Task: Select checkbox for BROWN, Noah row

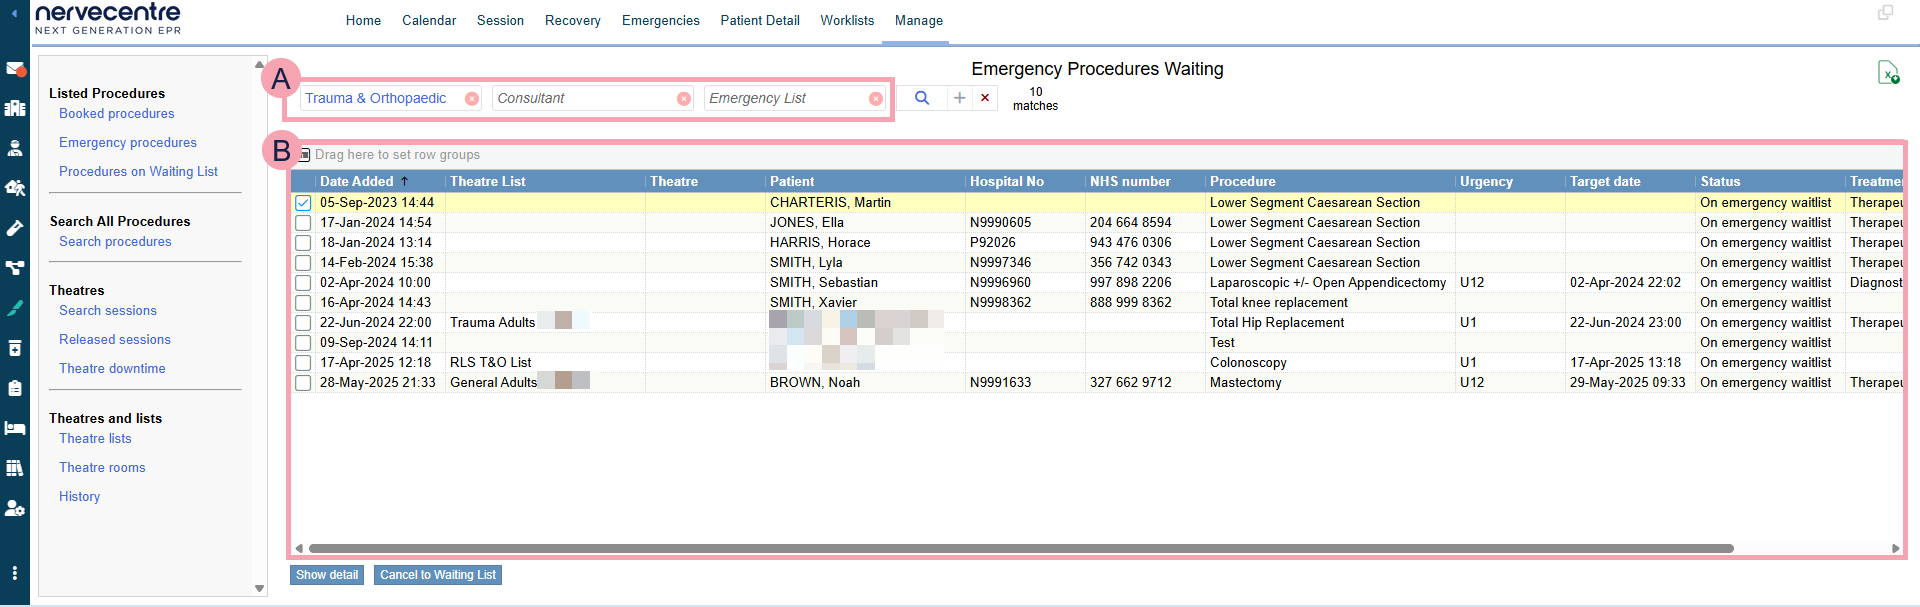Action: [303, 383]
